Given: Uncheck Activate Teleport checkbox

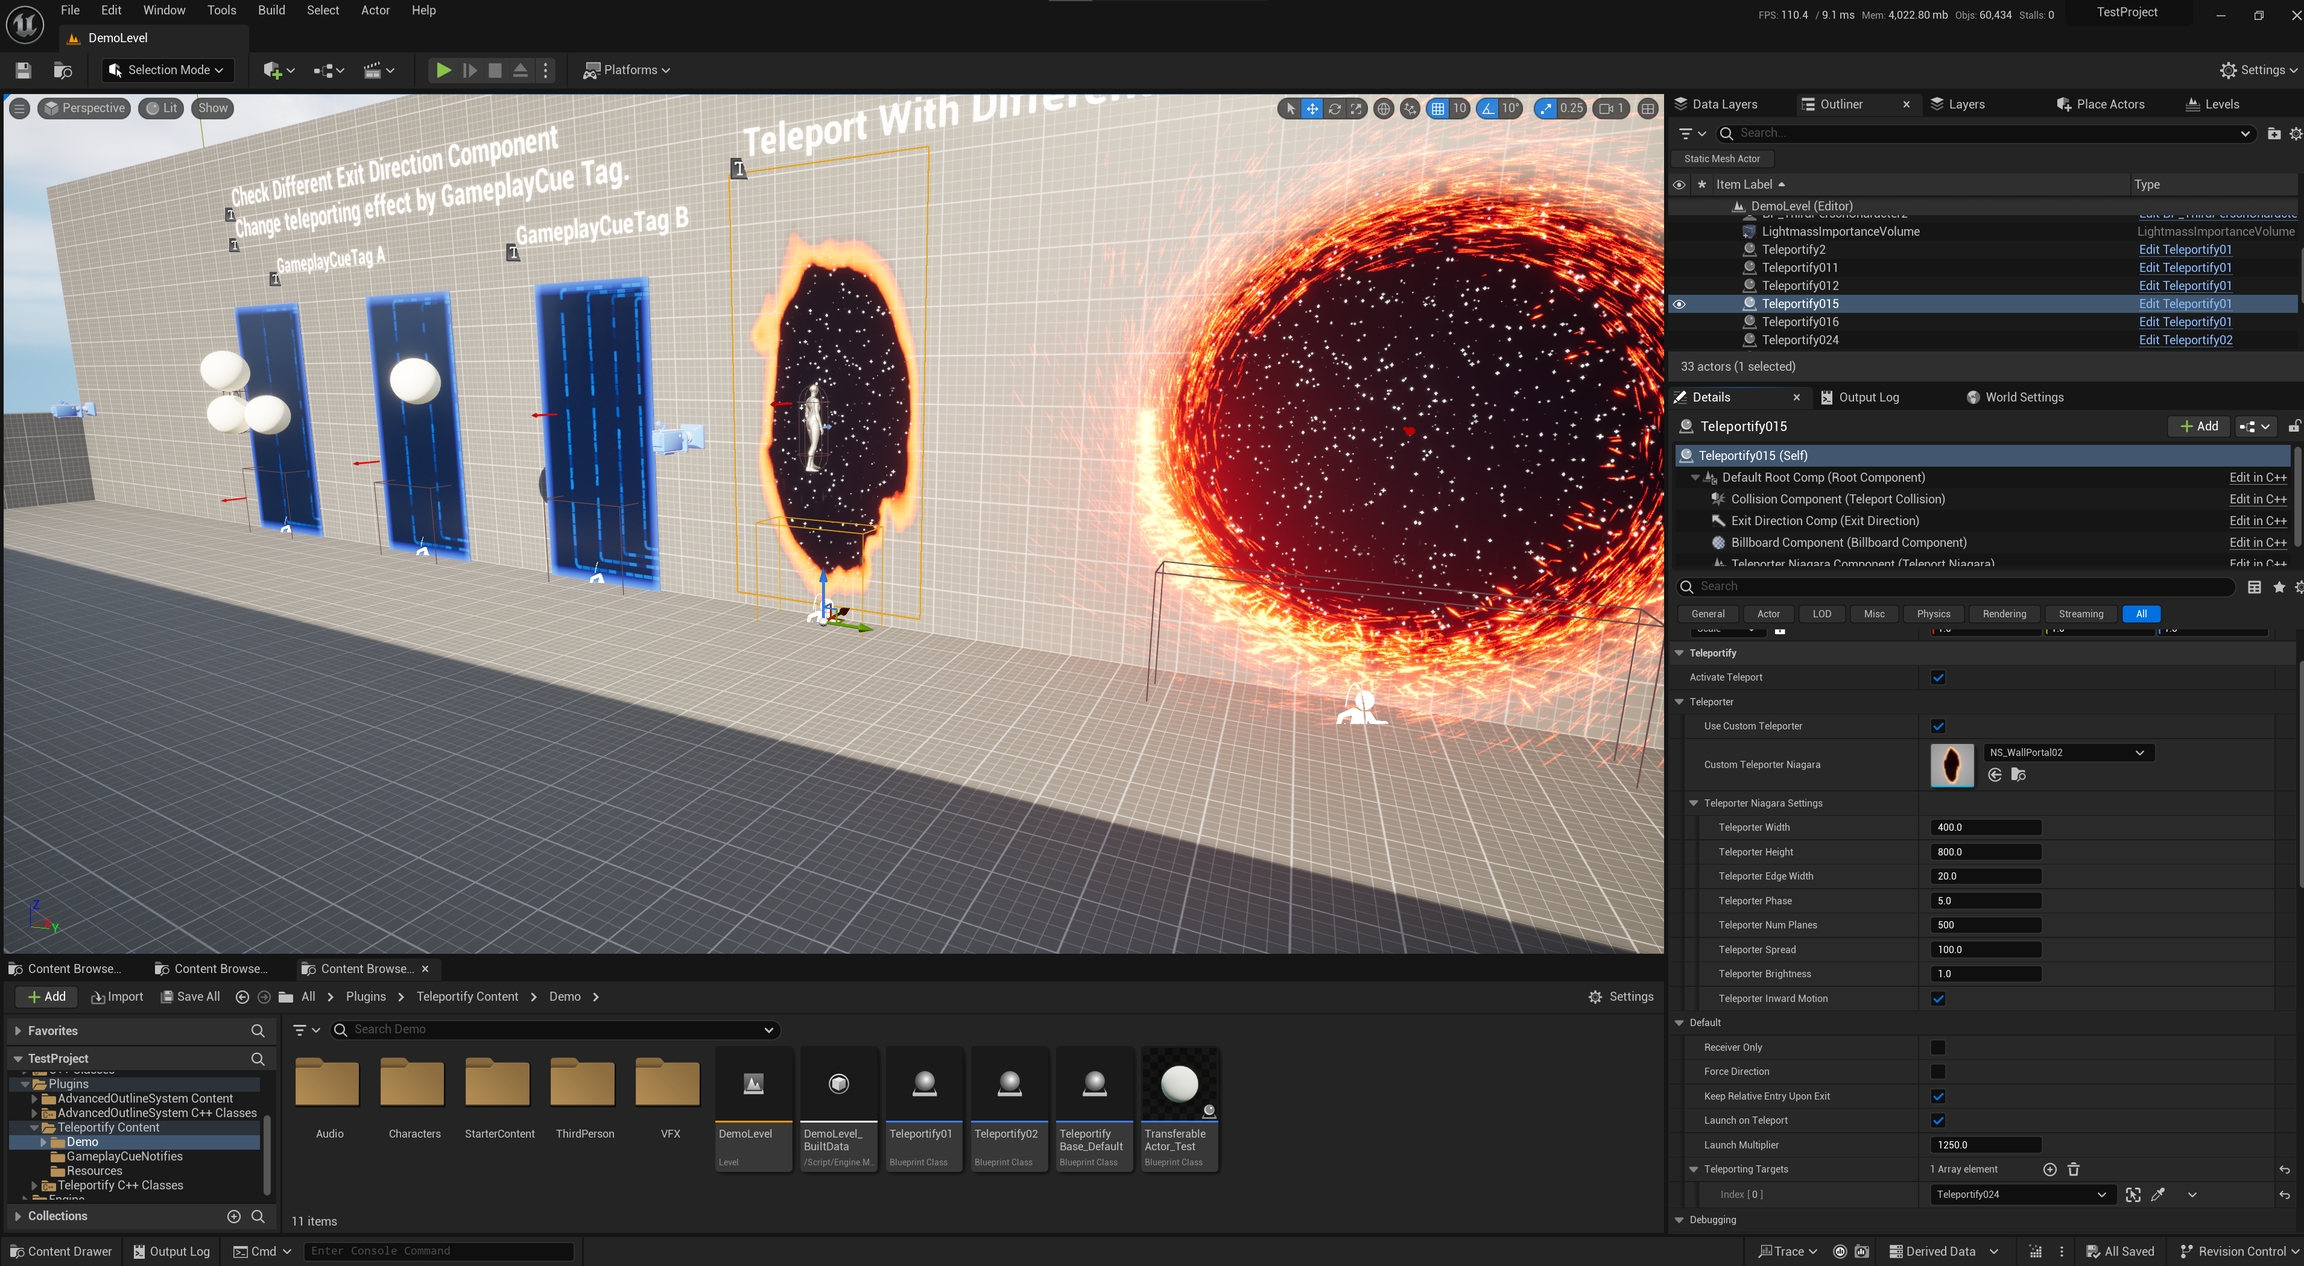Looking at the screenshot, I should pos(1938,677).
